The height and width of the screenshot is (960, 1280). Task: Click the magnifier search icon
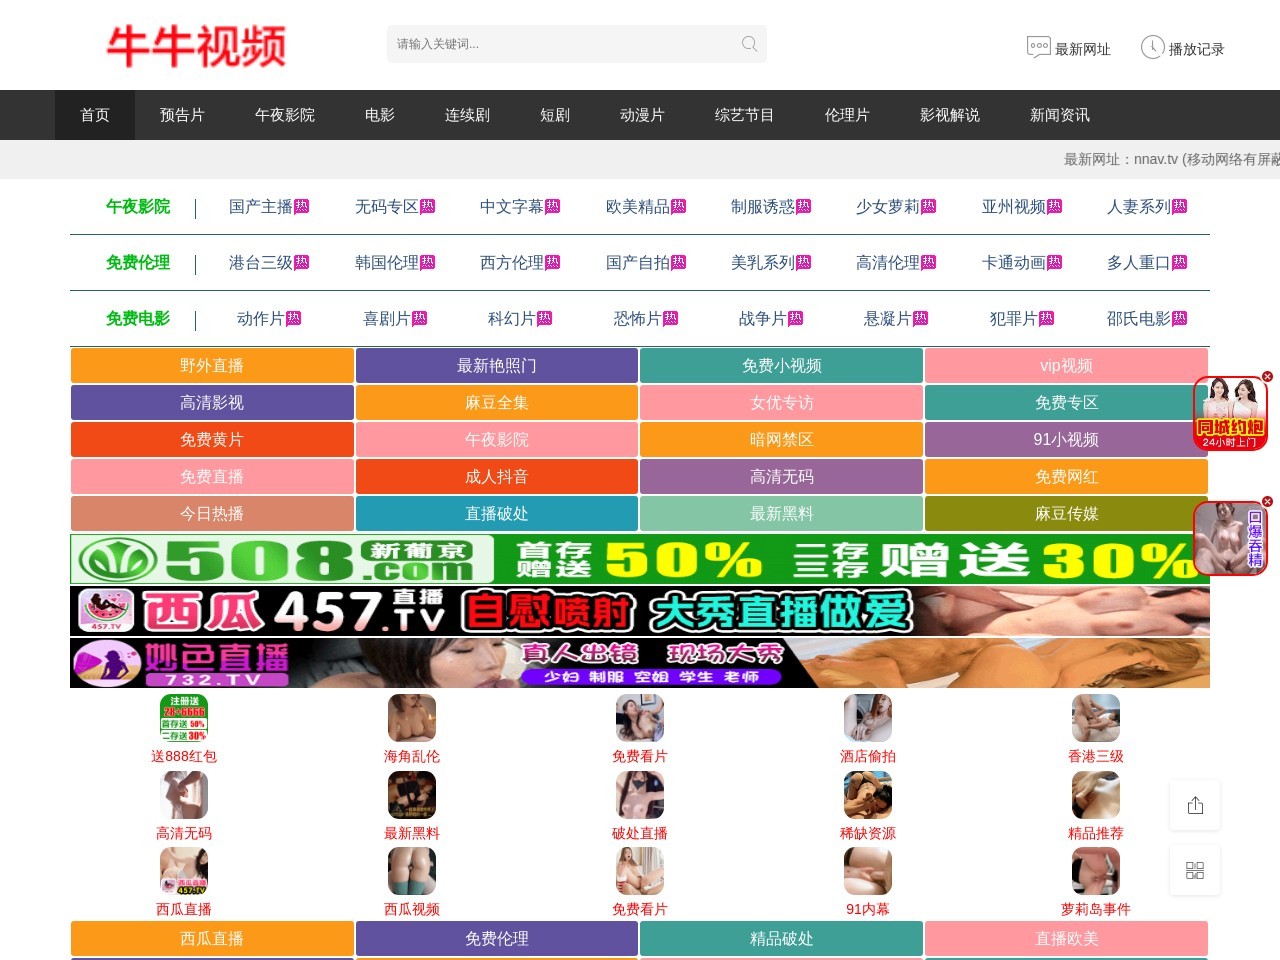point(749,44)
